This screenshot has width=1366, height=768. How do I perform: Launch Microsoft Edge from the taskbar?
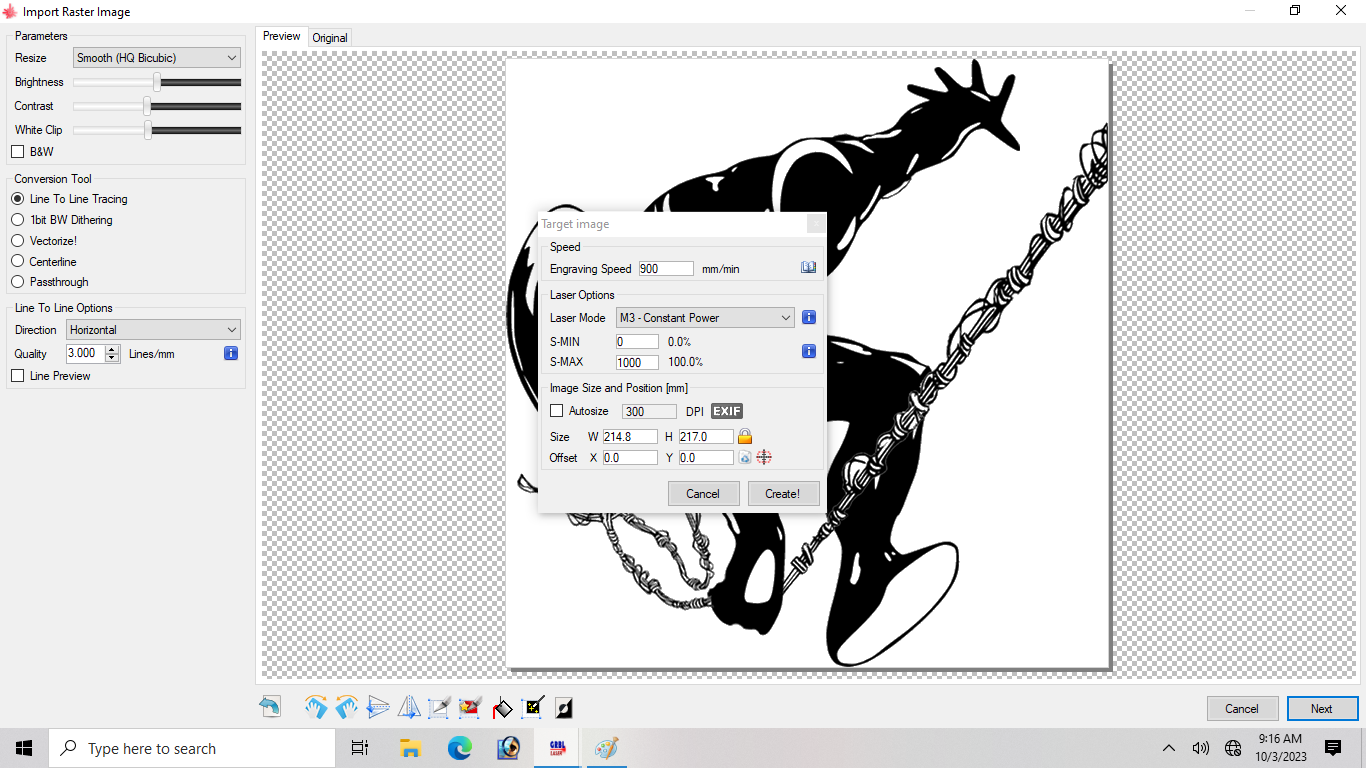click(x=459, y=748)
